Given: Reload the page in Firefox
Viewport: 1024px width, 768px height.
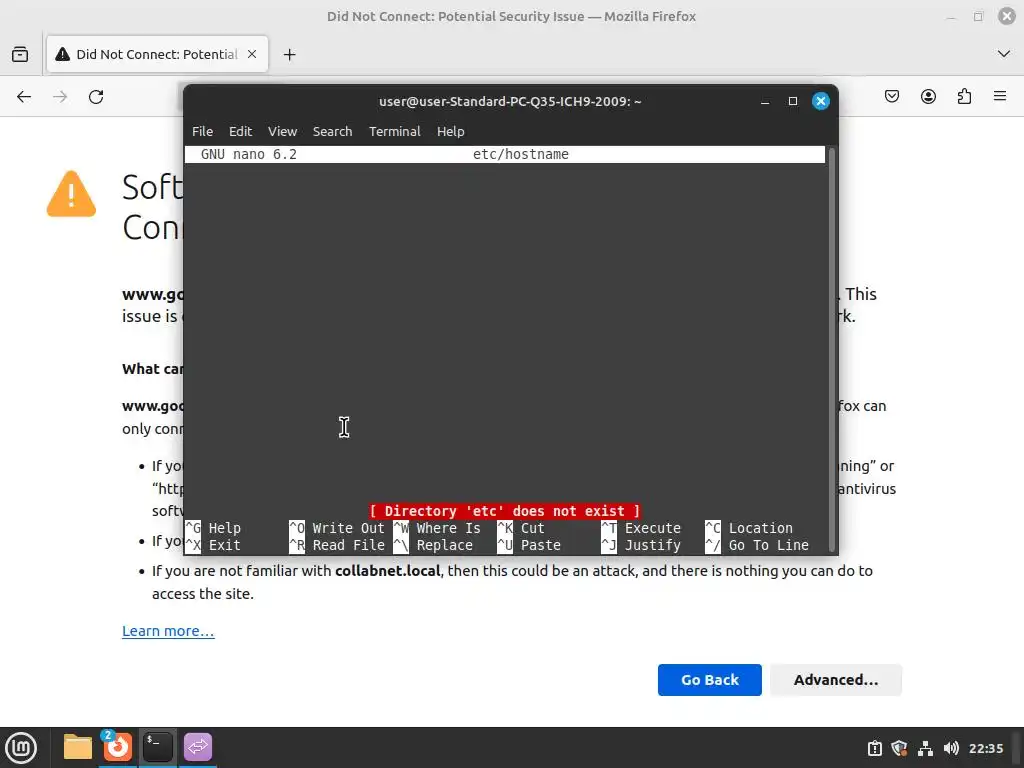Looking at the screenshot, I should click(x=96, y=97).
